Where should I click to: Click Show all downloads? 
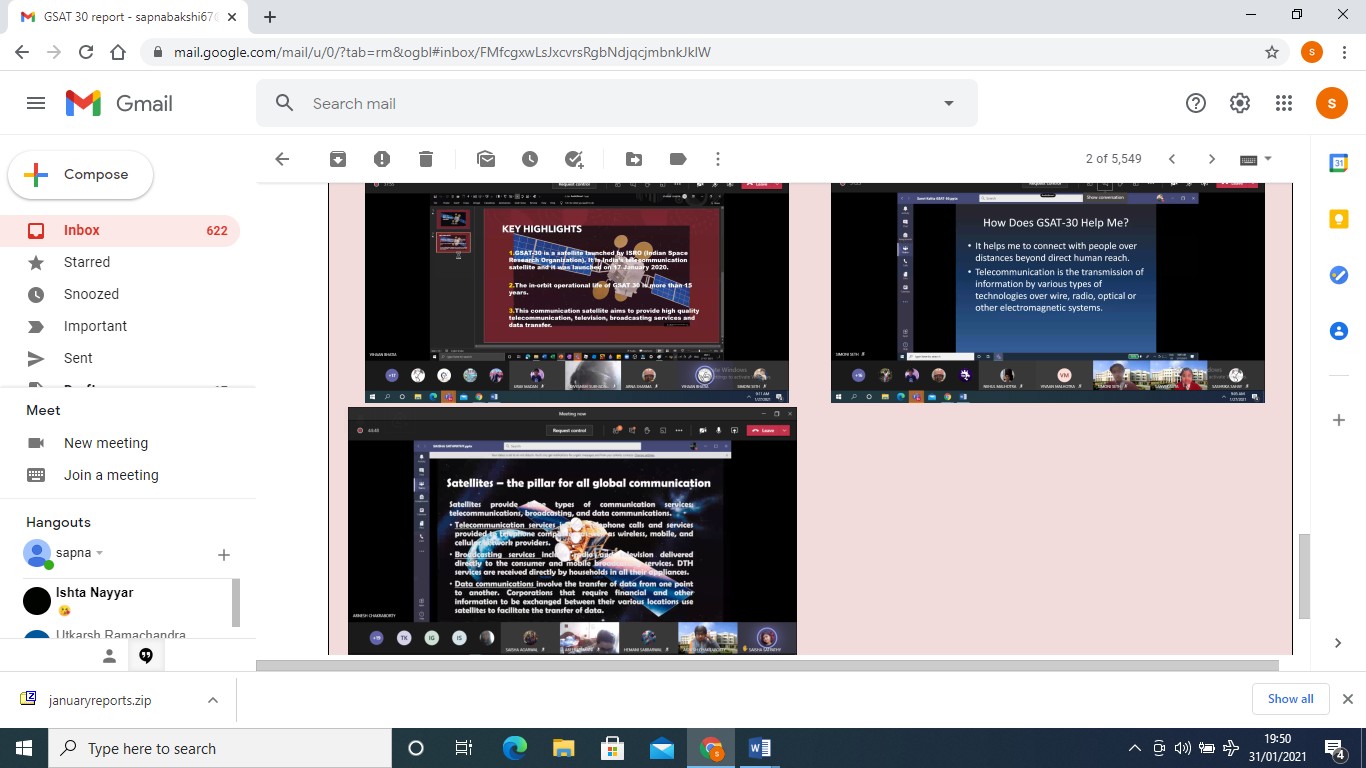[1290, 699]
